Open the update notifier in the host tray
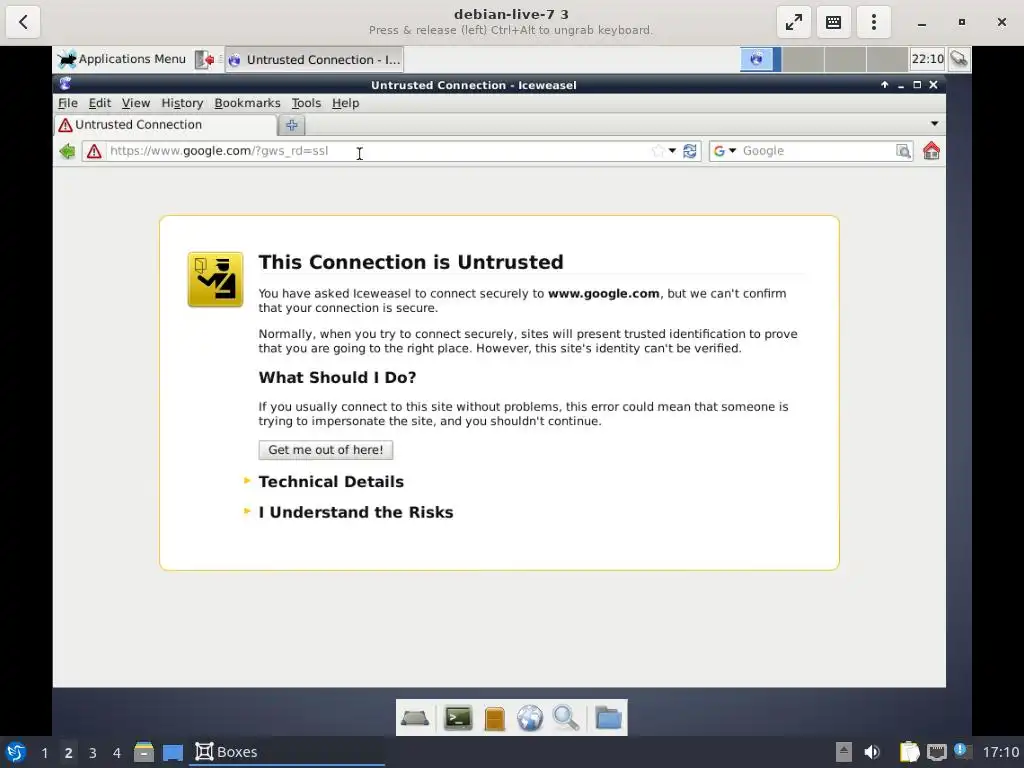This screenshot has height=768, width=1024. click(962, 751)
